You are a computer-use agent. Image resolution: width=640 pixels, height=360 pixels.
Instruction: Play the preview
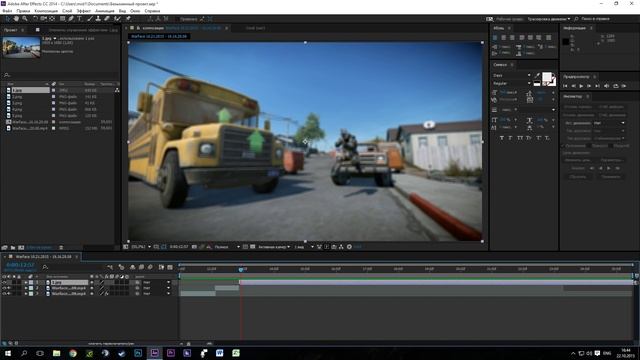pyautogui.click(x=581, y=86)
